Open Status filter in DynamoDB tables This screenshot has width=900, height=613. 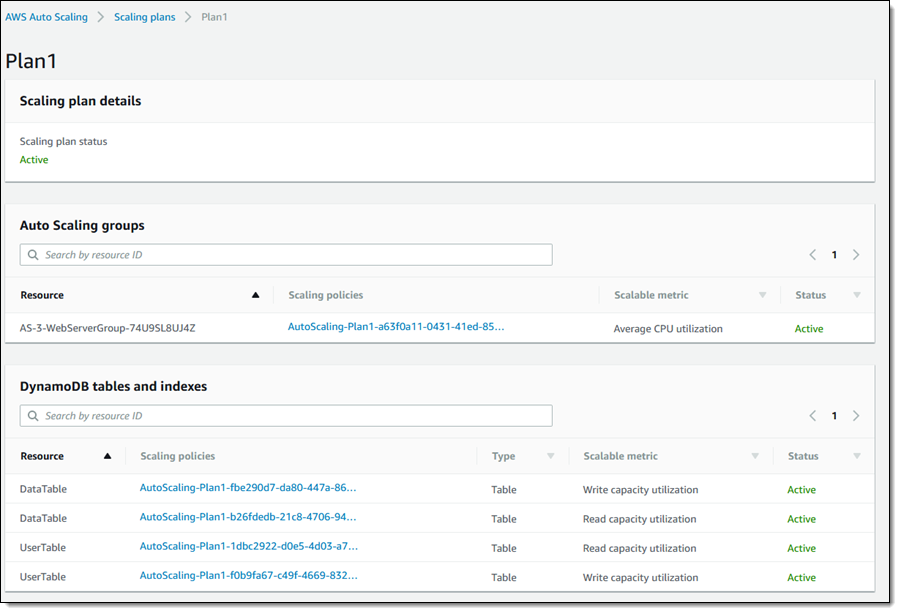pyautogui.click(x=857, y=456)
